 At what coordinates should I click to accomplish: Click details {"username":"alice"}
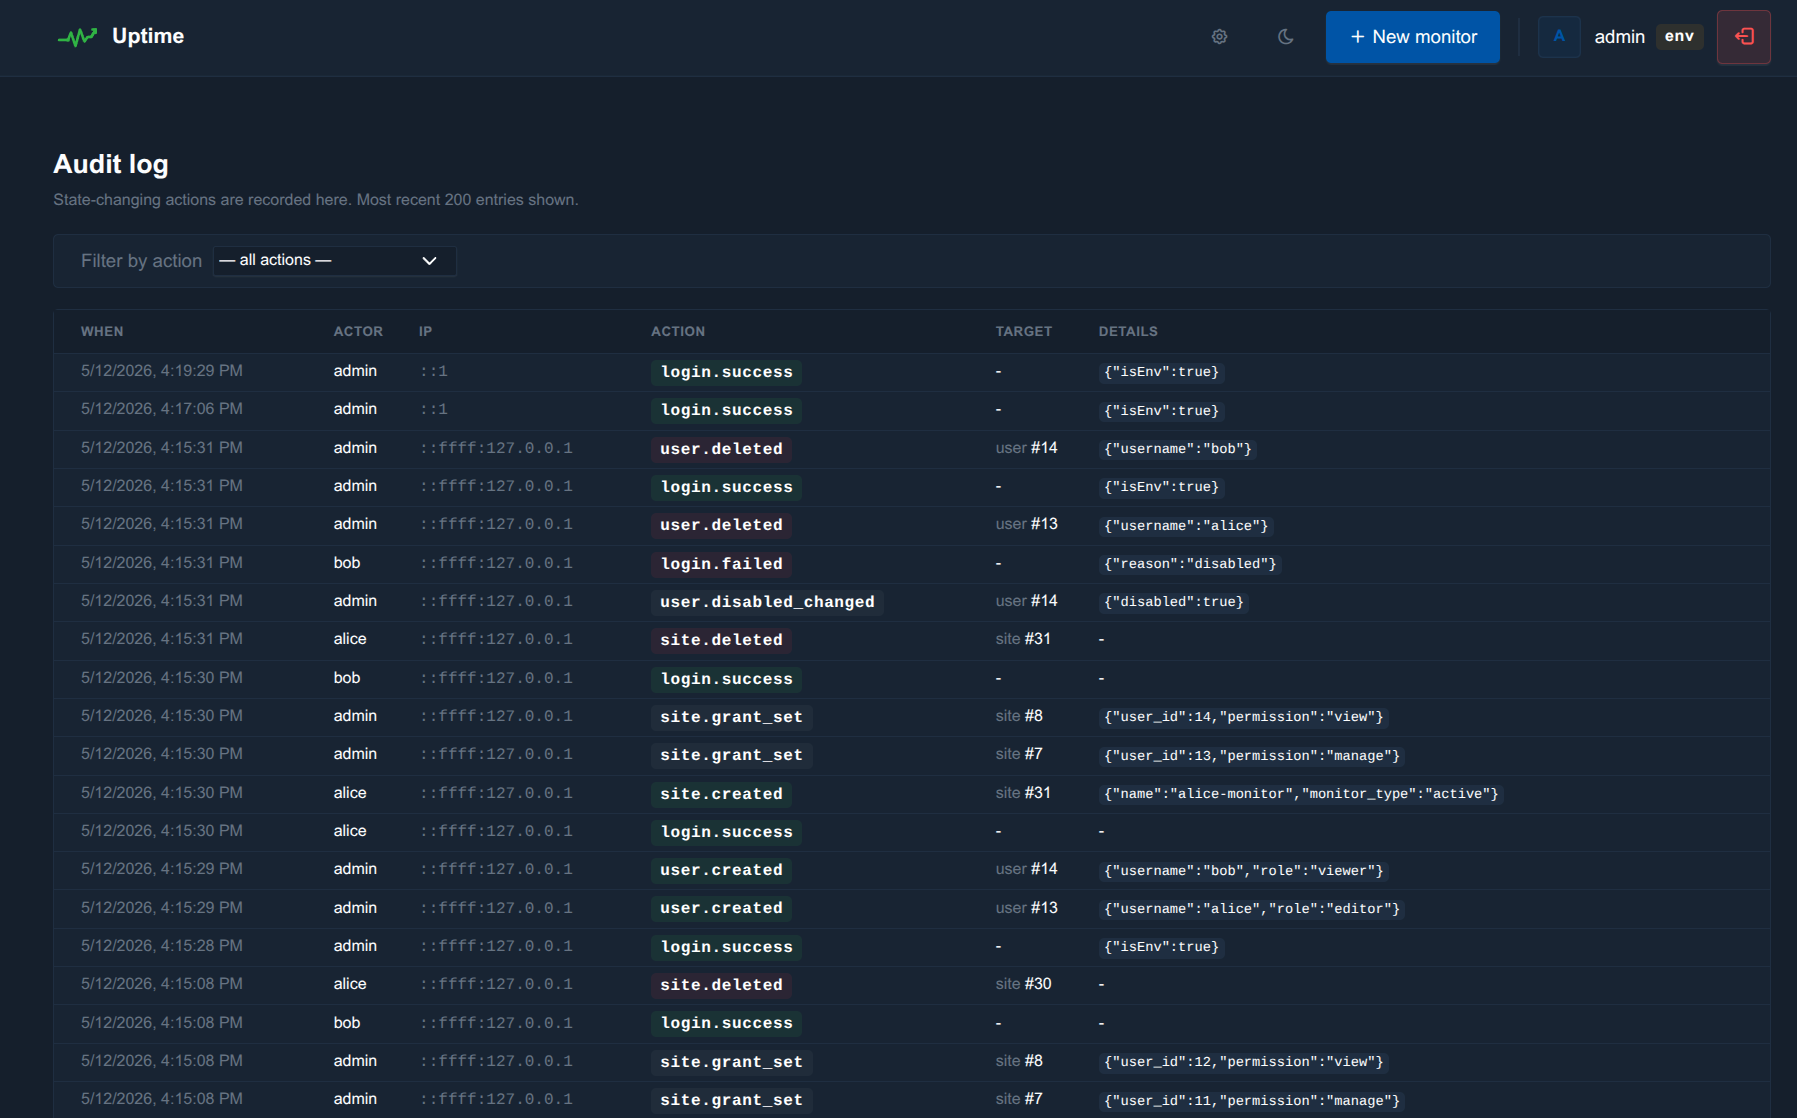pos(1186,526)
